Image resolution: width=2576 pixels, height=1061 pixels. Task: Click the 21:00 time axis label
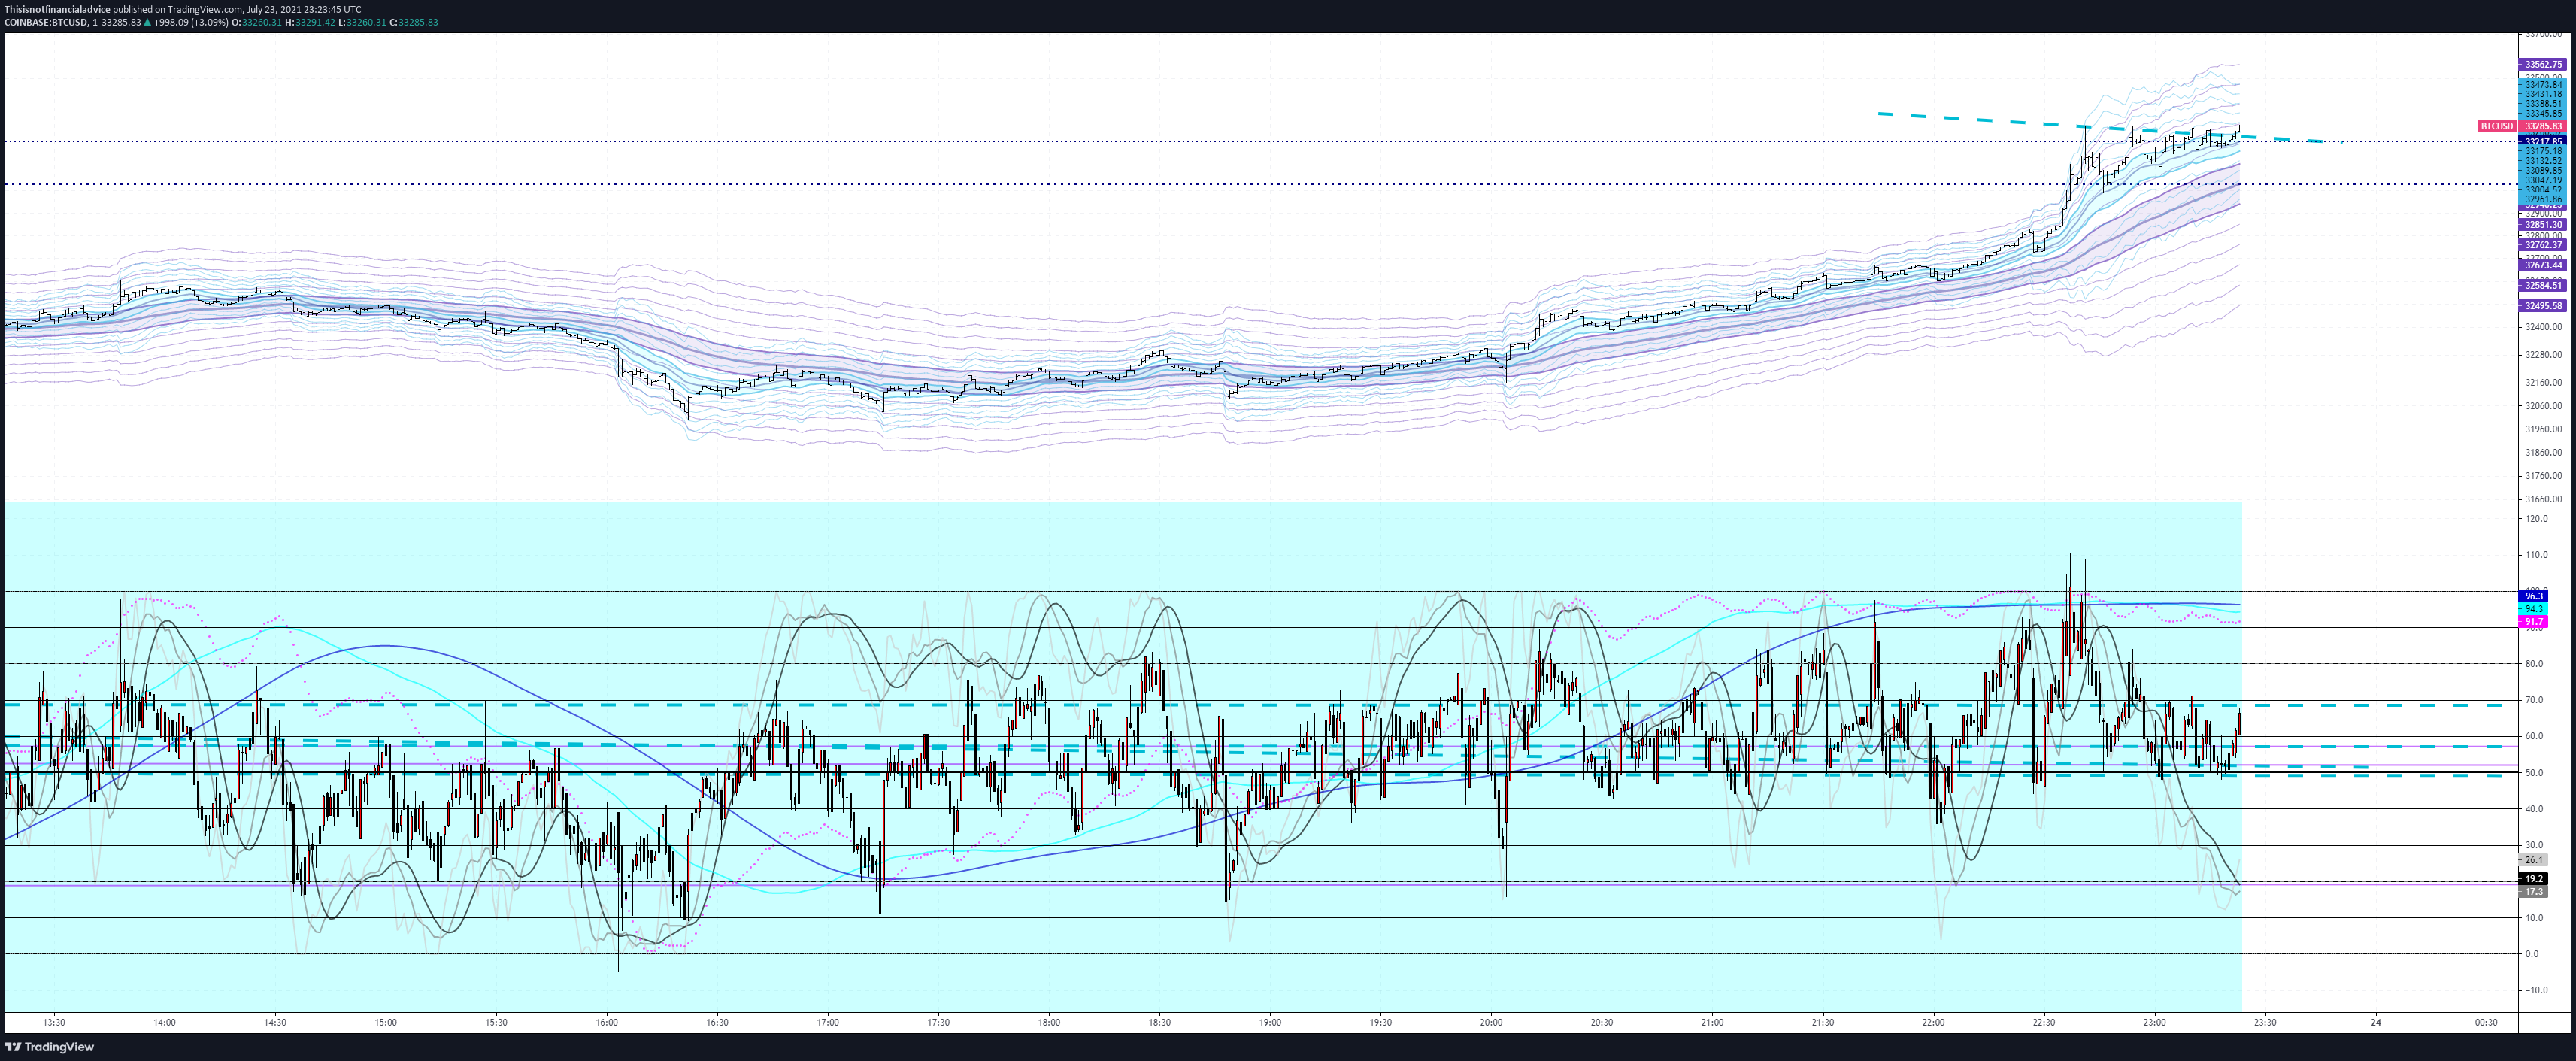[x=1712, y=1023]
